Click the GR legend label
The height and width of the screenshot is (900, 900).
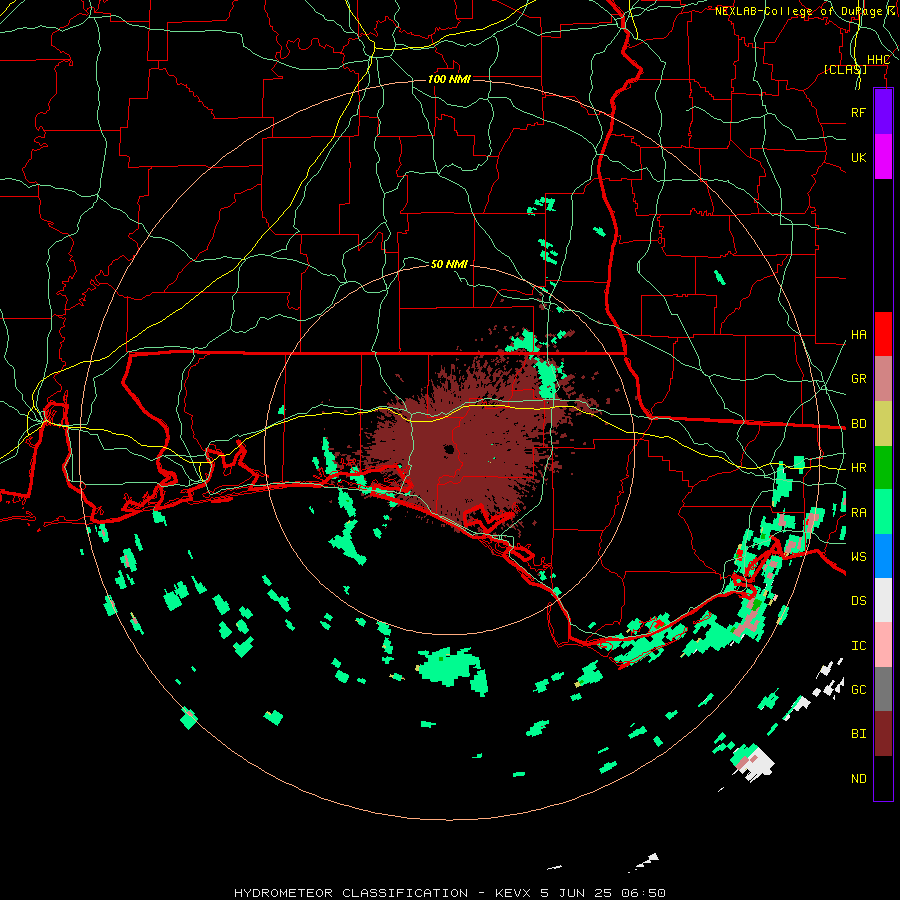(x=859, y=379)
